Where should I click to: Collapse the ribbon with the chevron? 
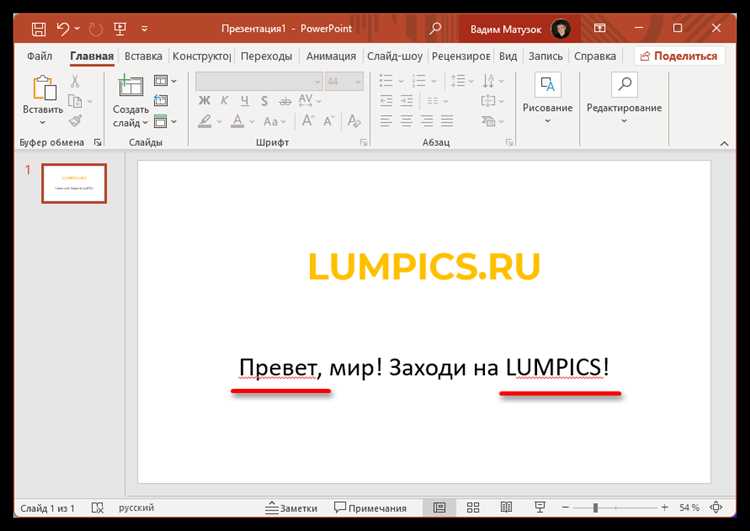(724, 143)
